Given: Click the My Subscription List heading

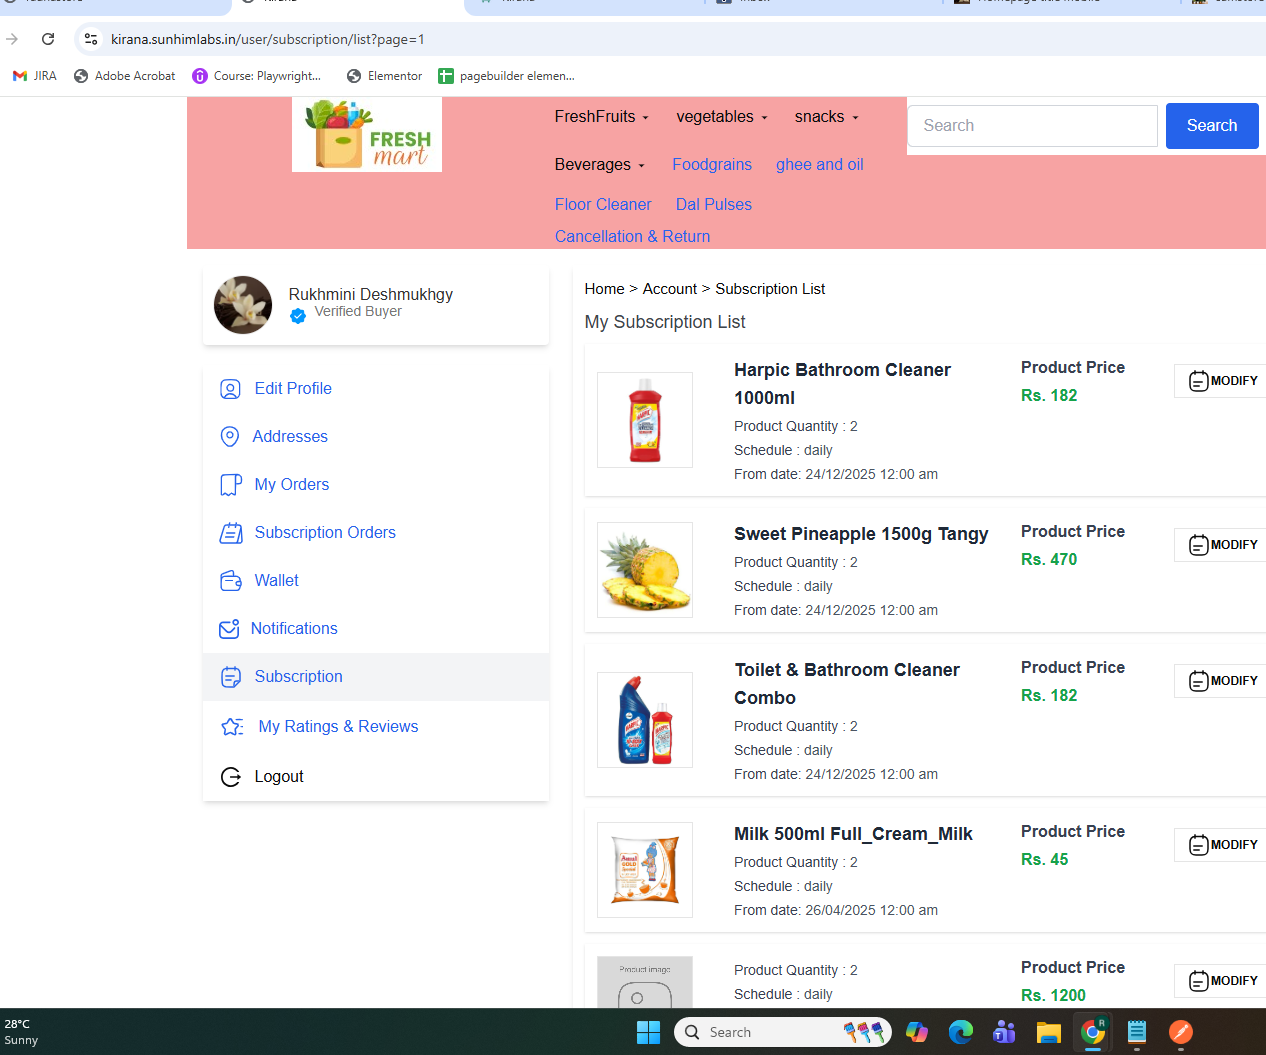Looking at the screenshot, I should [665, 322].
